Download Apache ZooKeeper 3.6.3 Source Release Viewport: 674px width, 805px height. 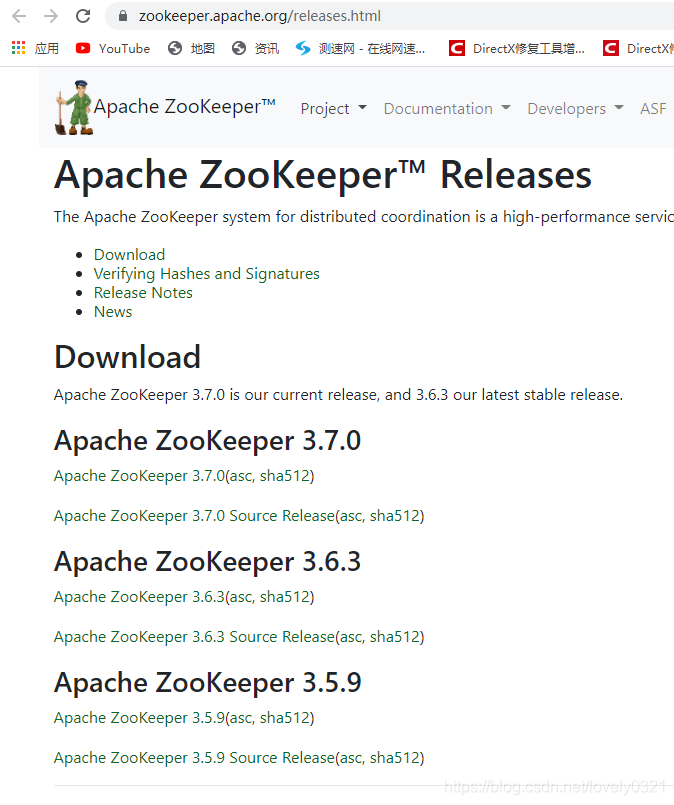coord(194,637)
